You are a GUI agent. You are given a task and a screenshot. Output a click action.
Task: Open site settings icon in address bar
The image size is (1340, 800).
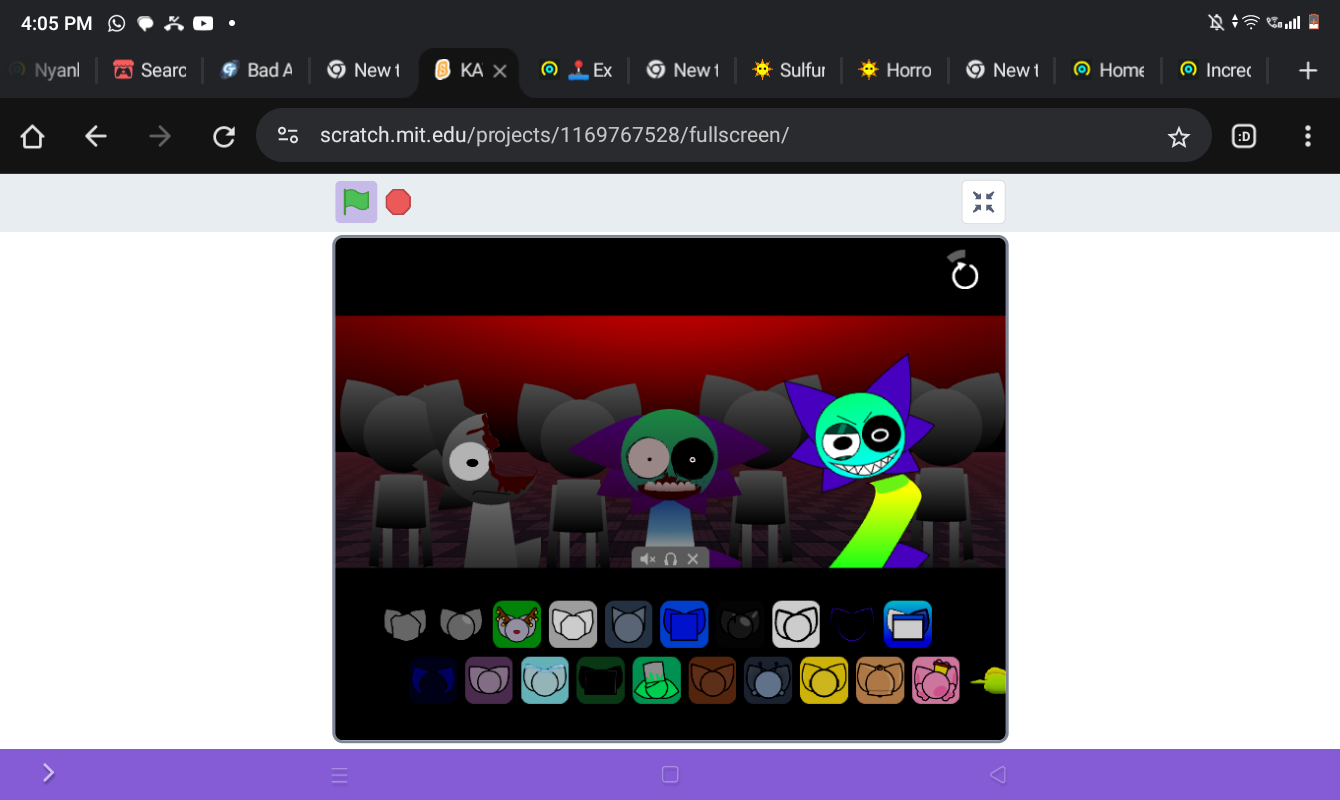click(x=288, y=136)
